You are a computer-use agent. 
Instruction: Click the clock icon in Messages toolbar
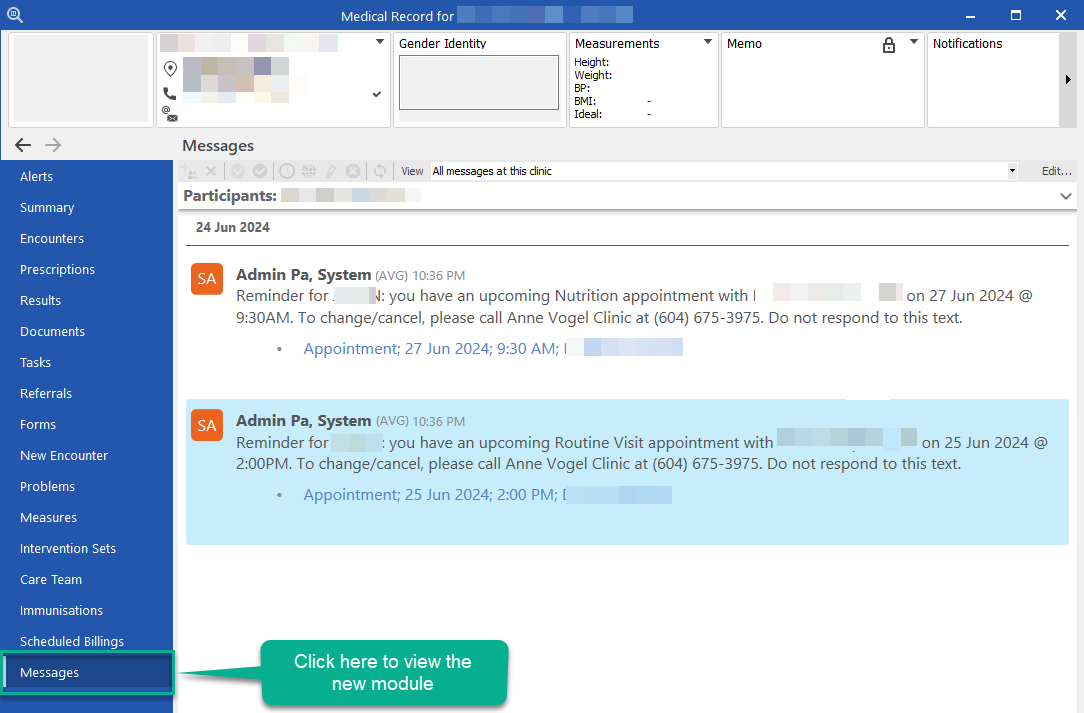coord(287,171)
